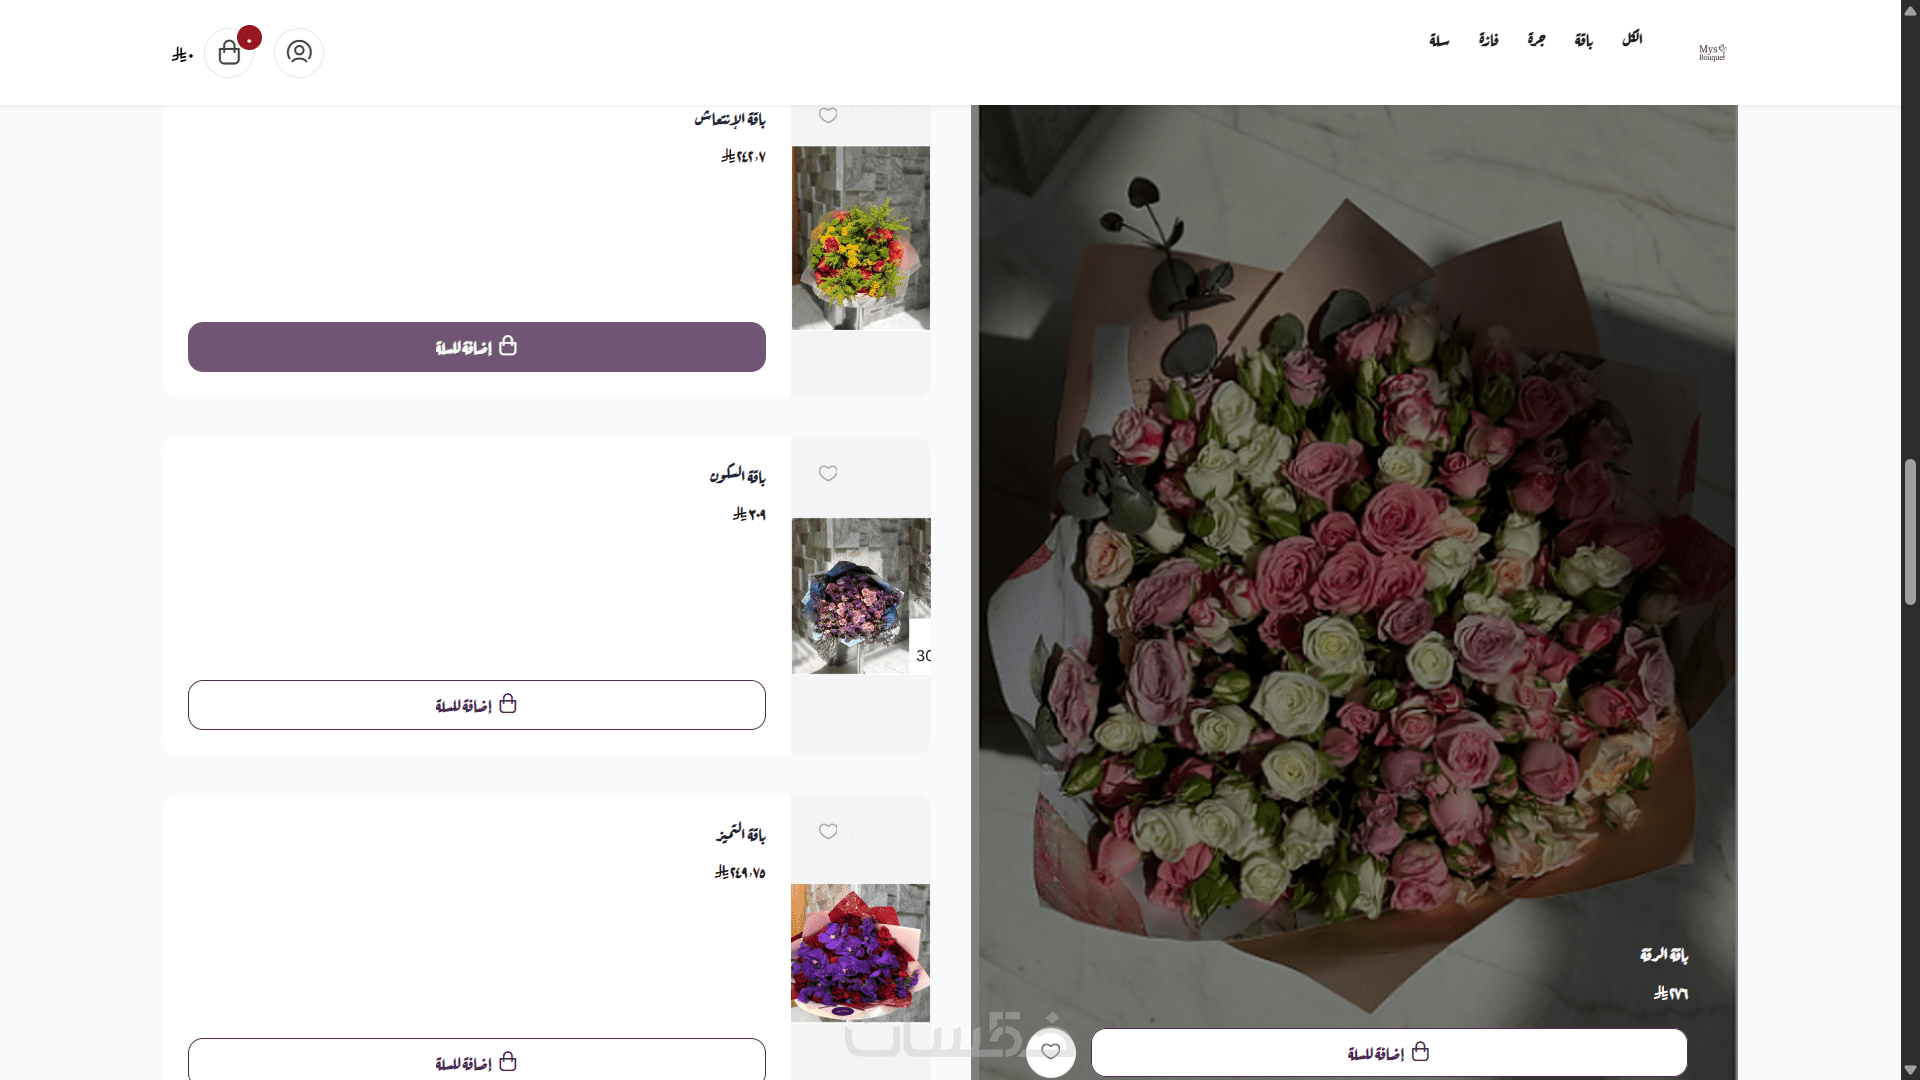Favorite the yellow-red bouquet with heart icon
The height and width of the screenshot is (1080, 1920).
tap(828, 116)
